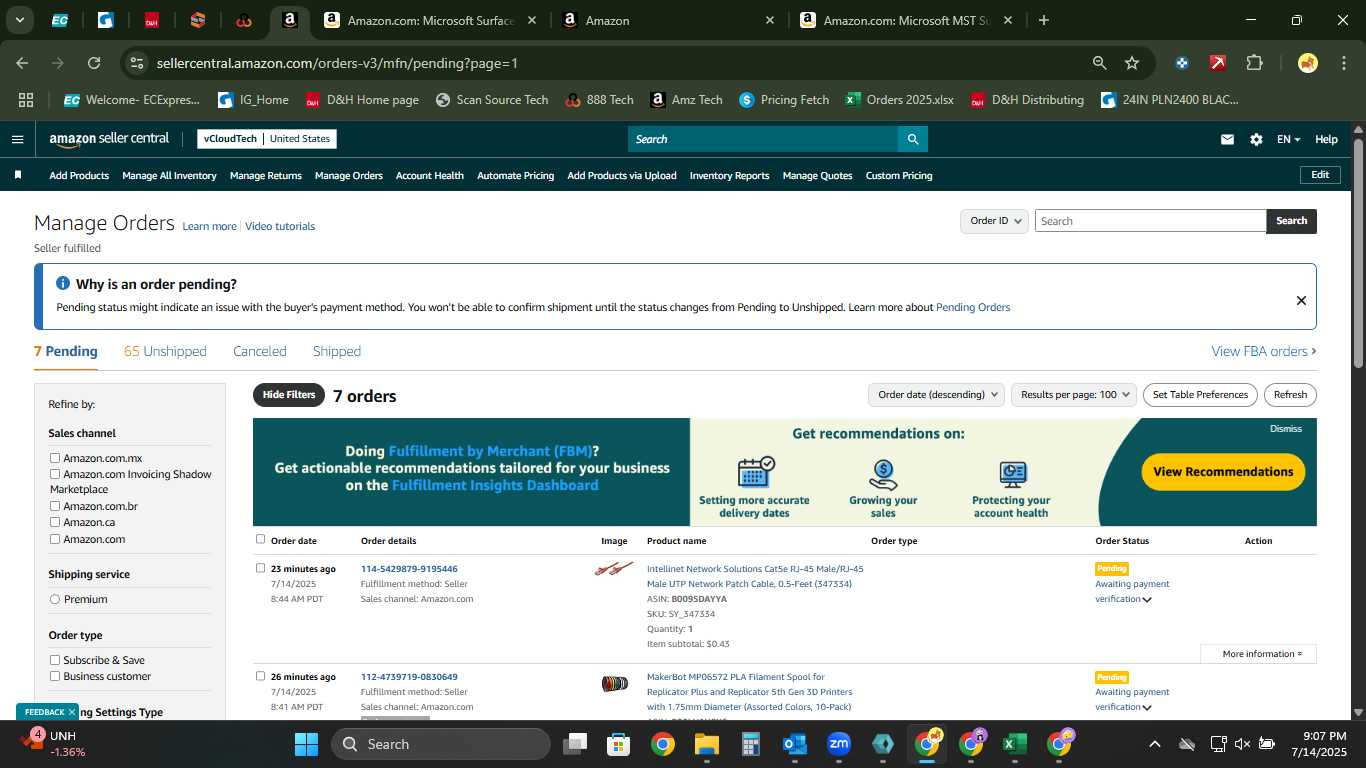Click the browser address bar URL
Image resolution: width=1366 pixels, height=768 pixels.
(x=337, y=63)
